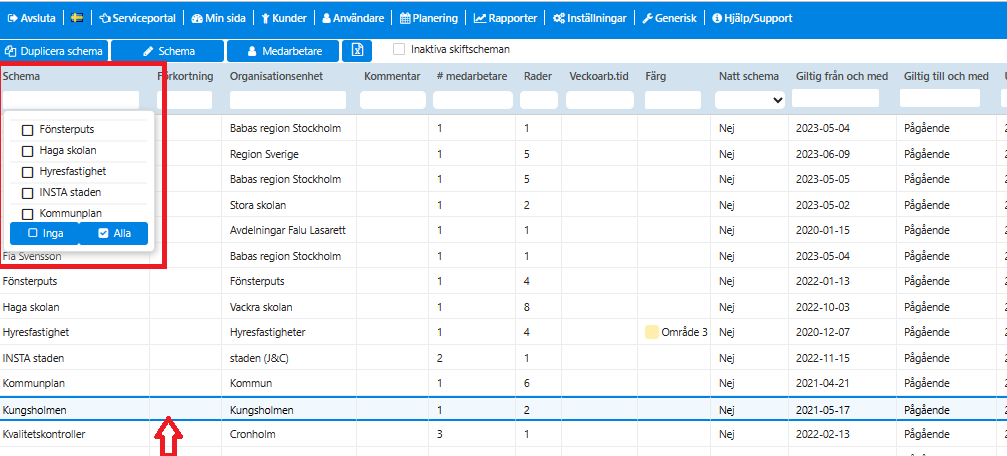This screenshot has height=456, width=1007.
Task: Open the Användare menu
Action: tap(353, 18)
